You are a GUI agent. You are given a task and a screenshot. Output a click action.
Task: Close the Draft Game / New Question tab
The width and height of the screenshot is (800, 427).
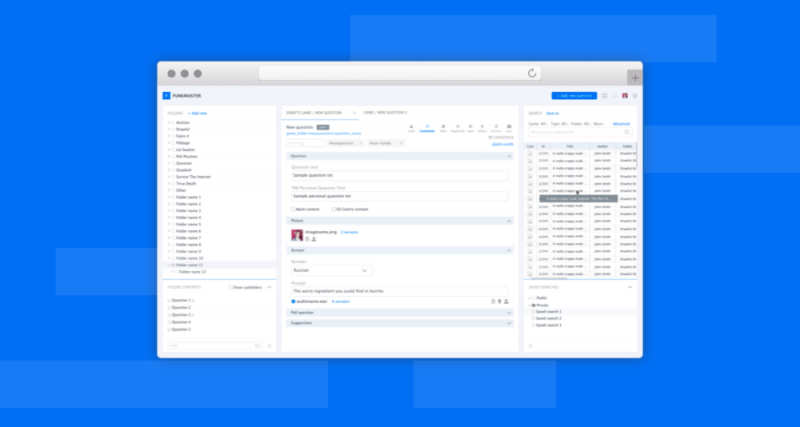355,113
